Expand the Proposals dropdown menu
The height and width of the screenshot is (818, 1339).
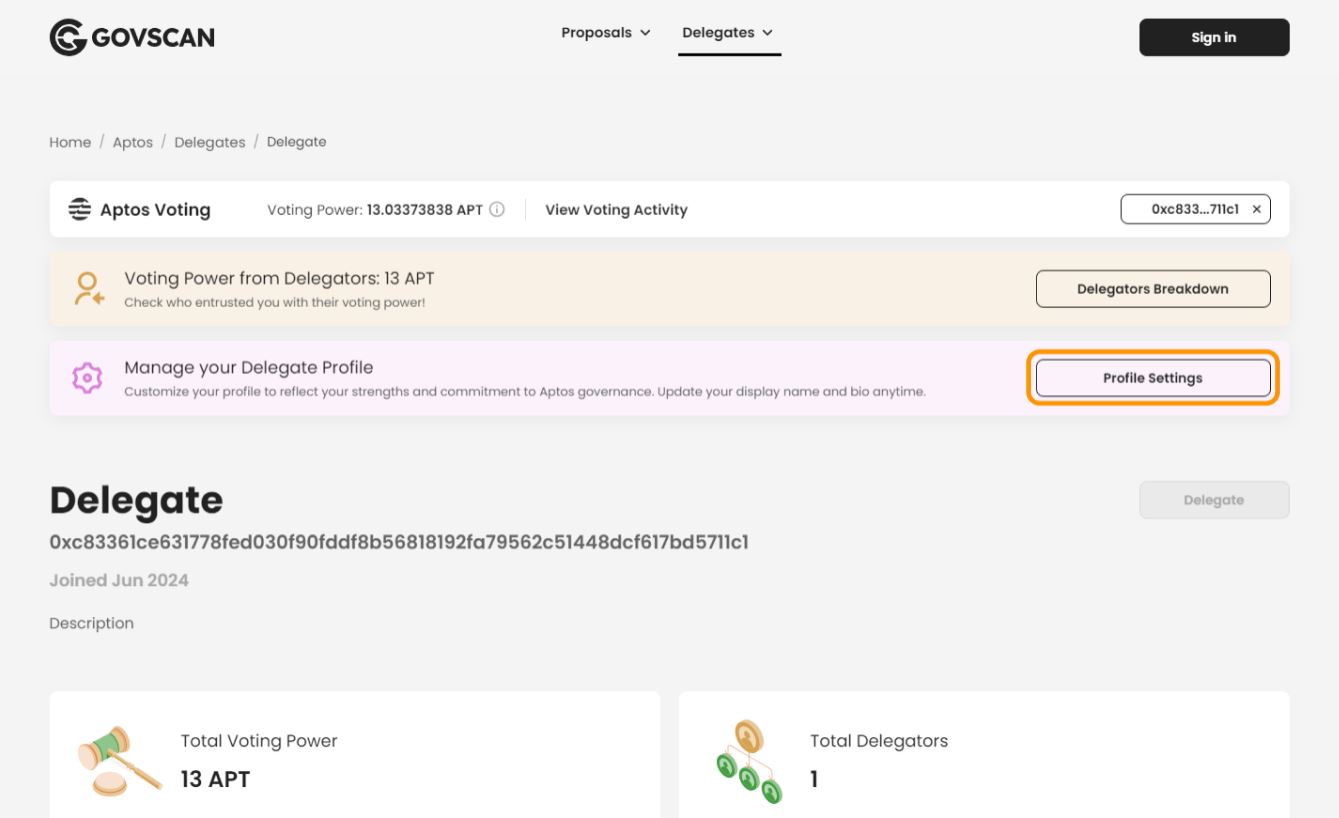606,33
